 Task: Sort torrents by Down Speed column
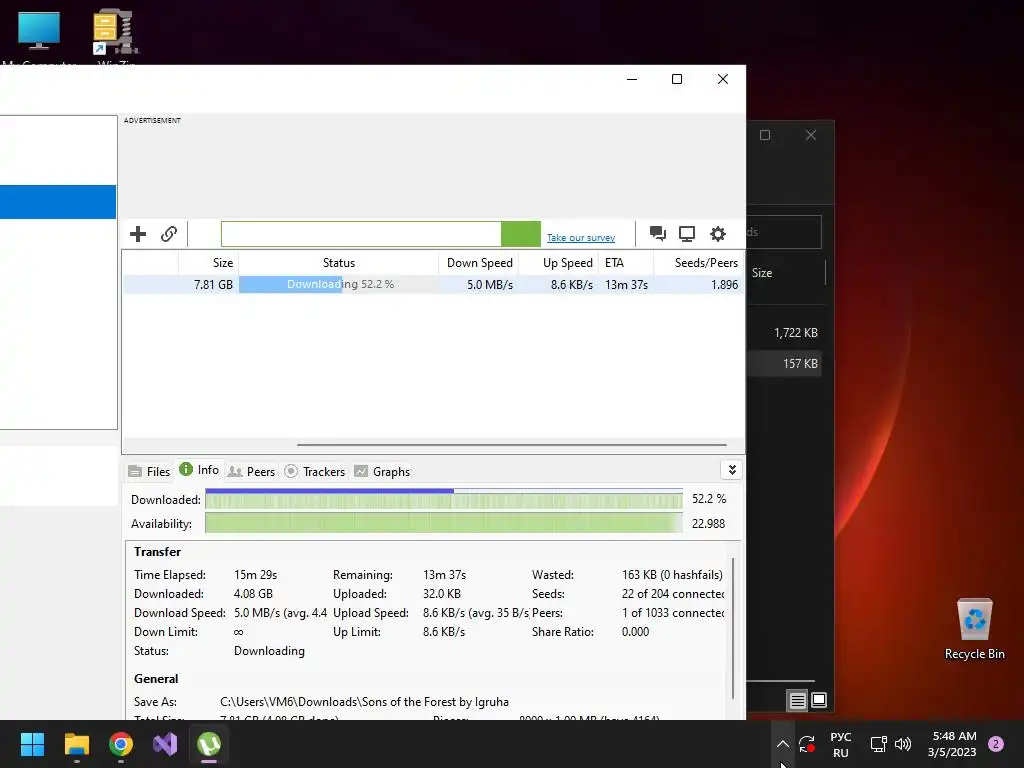tap(479, 263)
